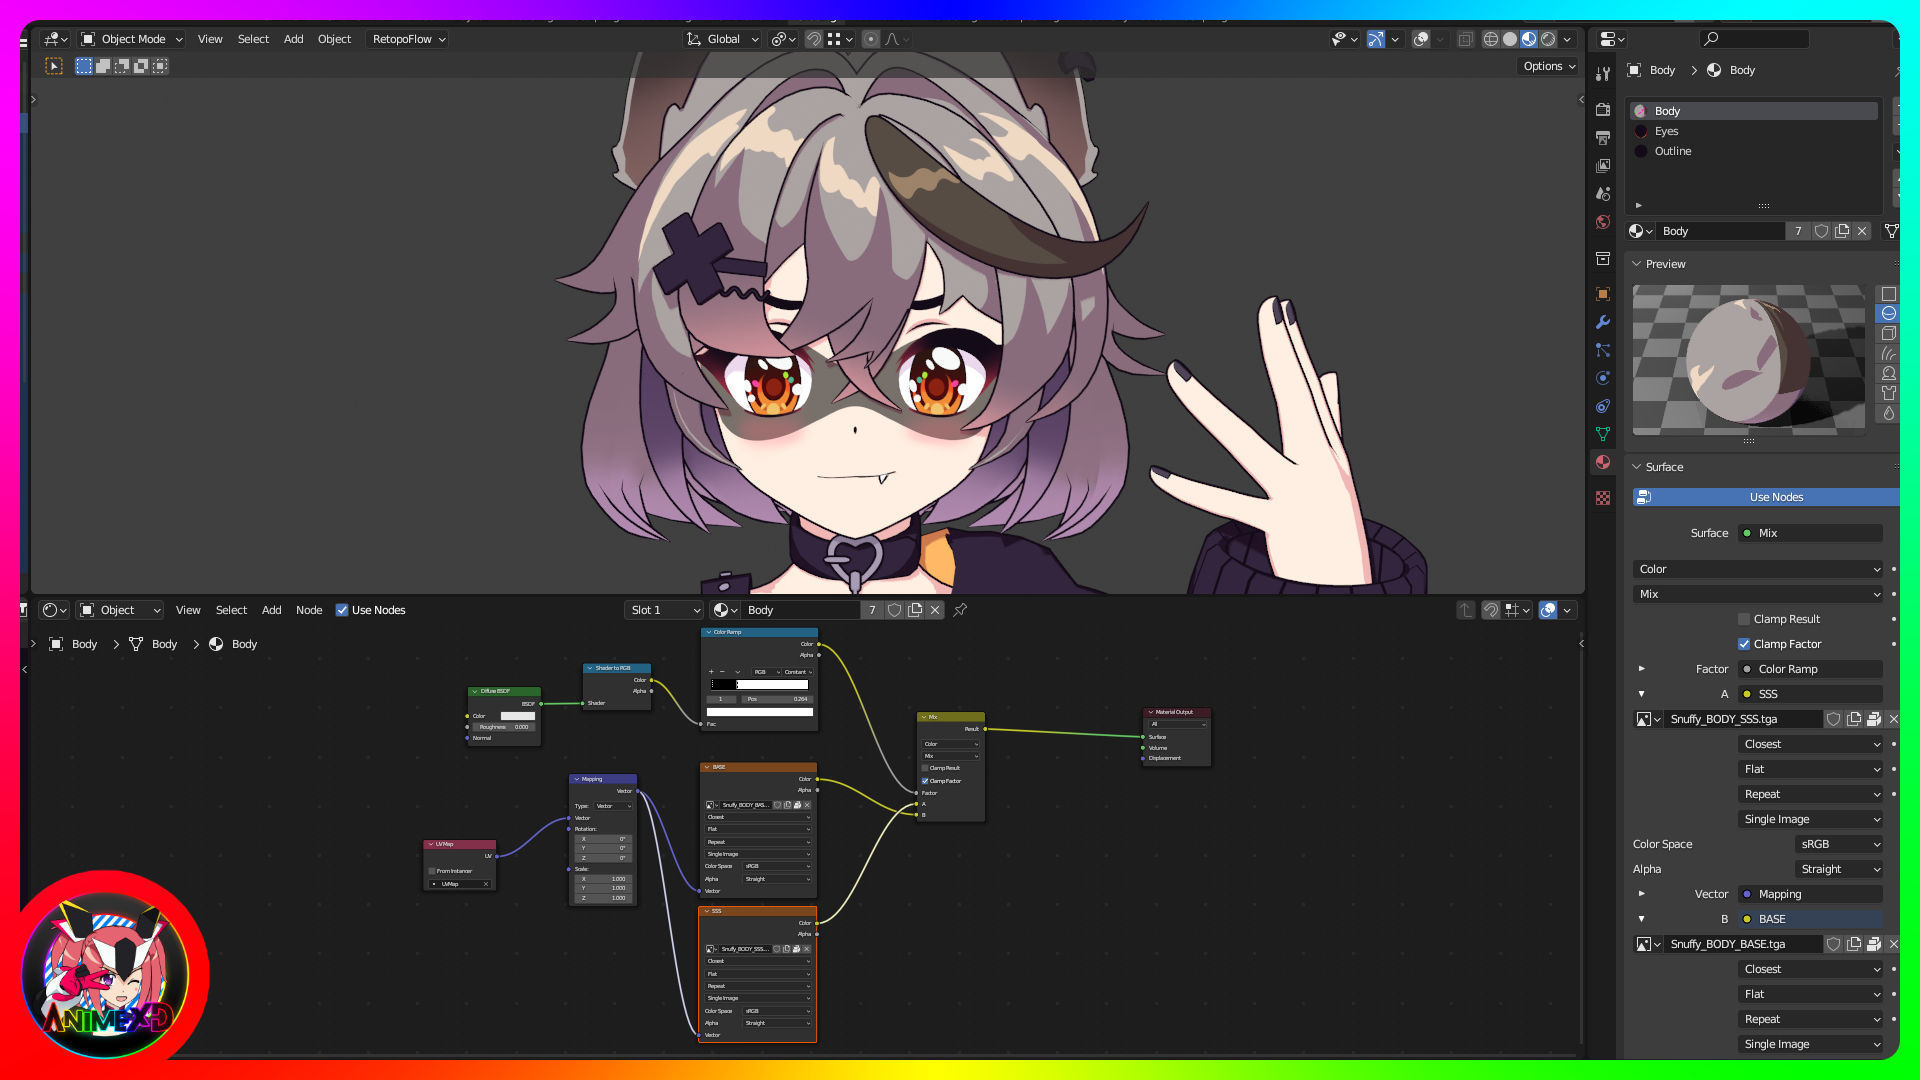Select the cube preview shape icon
The height and width of the screenshot is (1080, 1920).
tap(1888, 333)
